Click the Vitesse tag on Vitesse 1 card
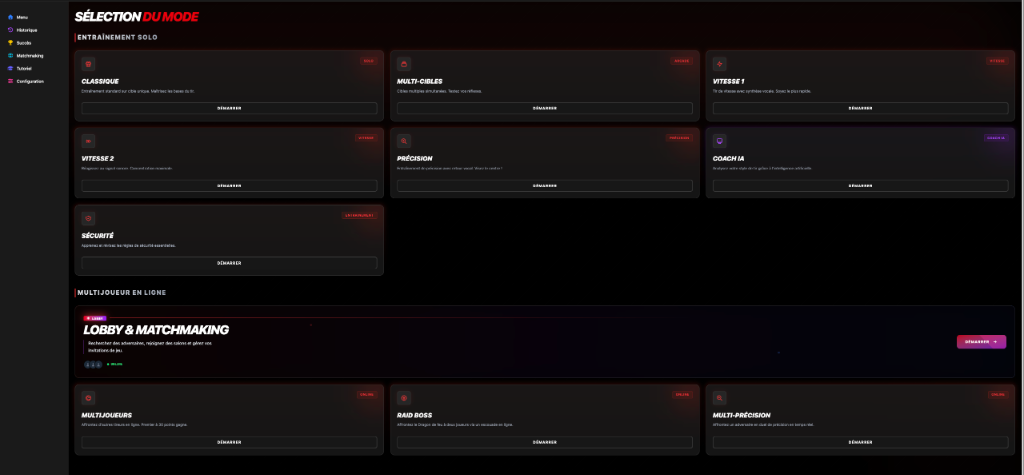Viewport: 1024px width, 475px height. click(997, 61)
